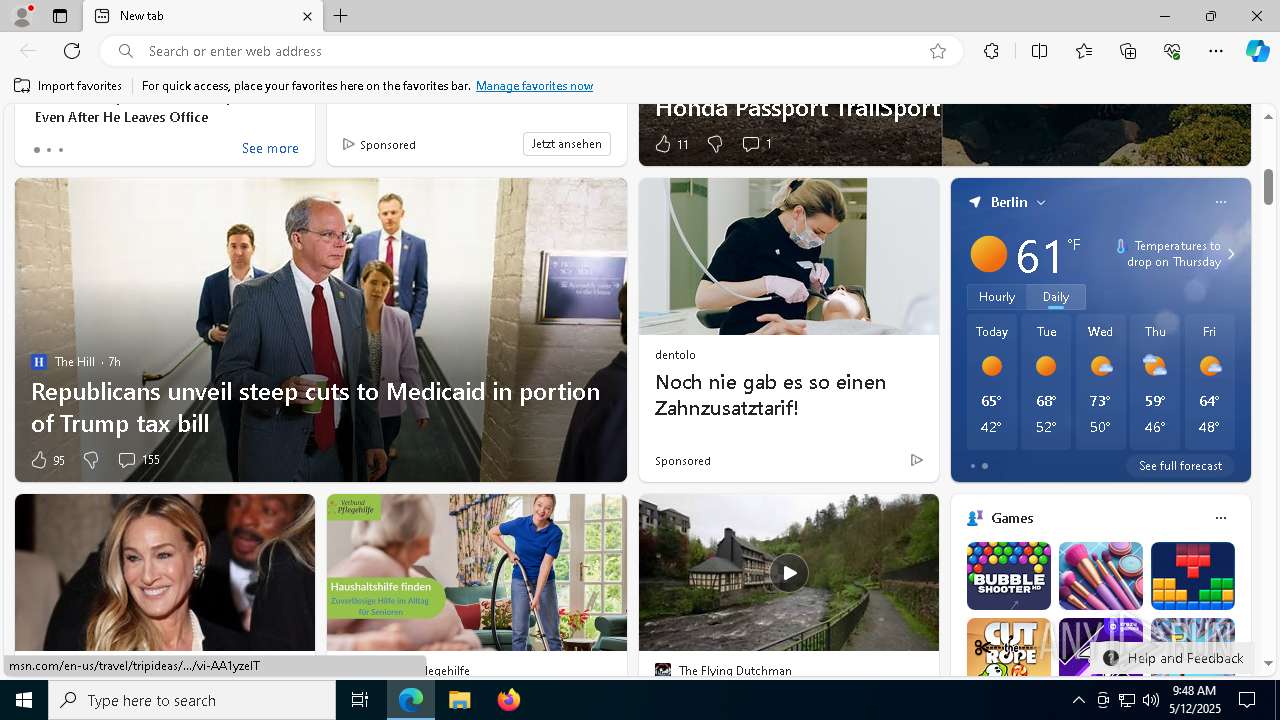Like the Honda Passport TrailSport article
1280x720 pixels.
pos(672,144)
